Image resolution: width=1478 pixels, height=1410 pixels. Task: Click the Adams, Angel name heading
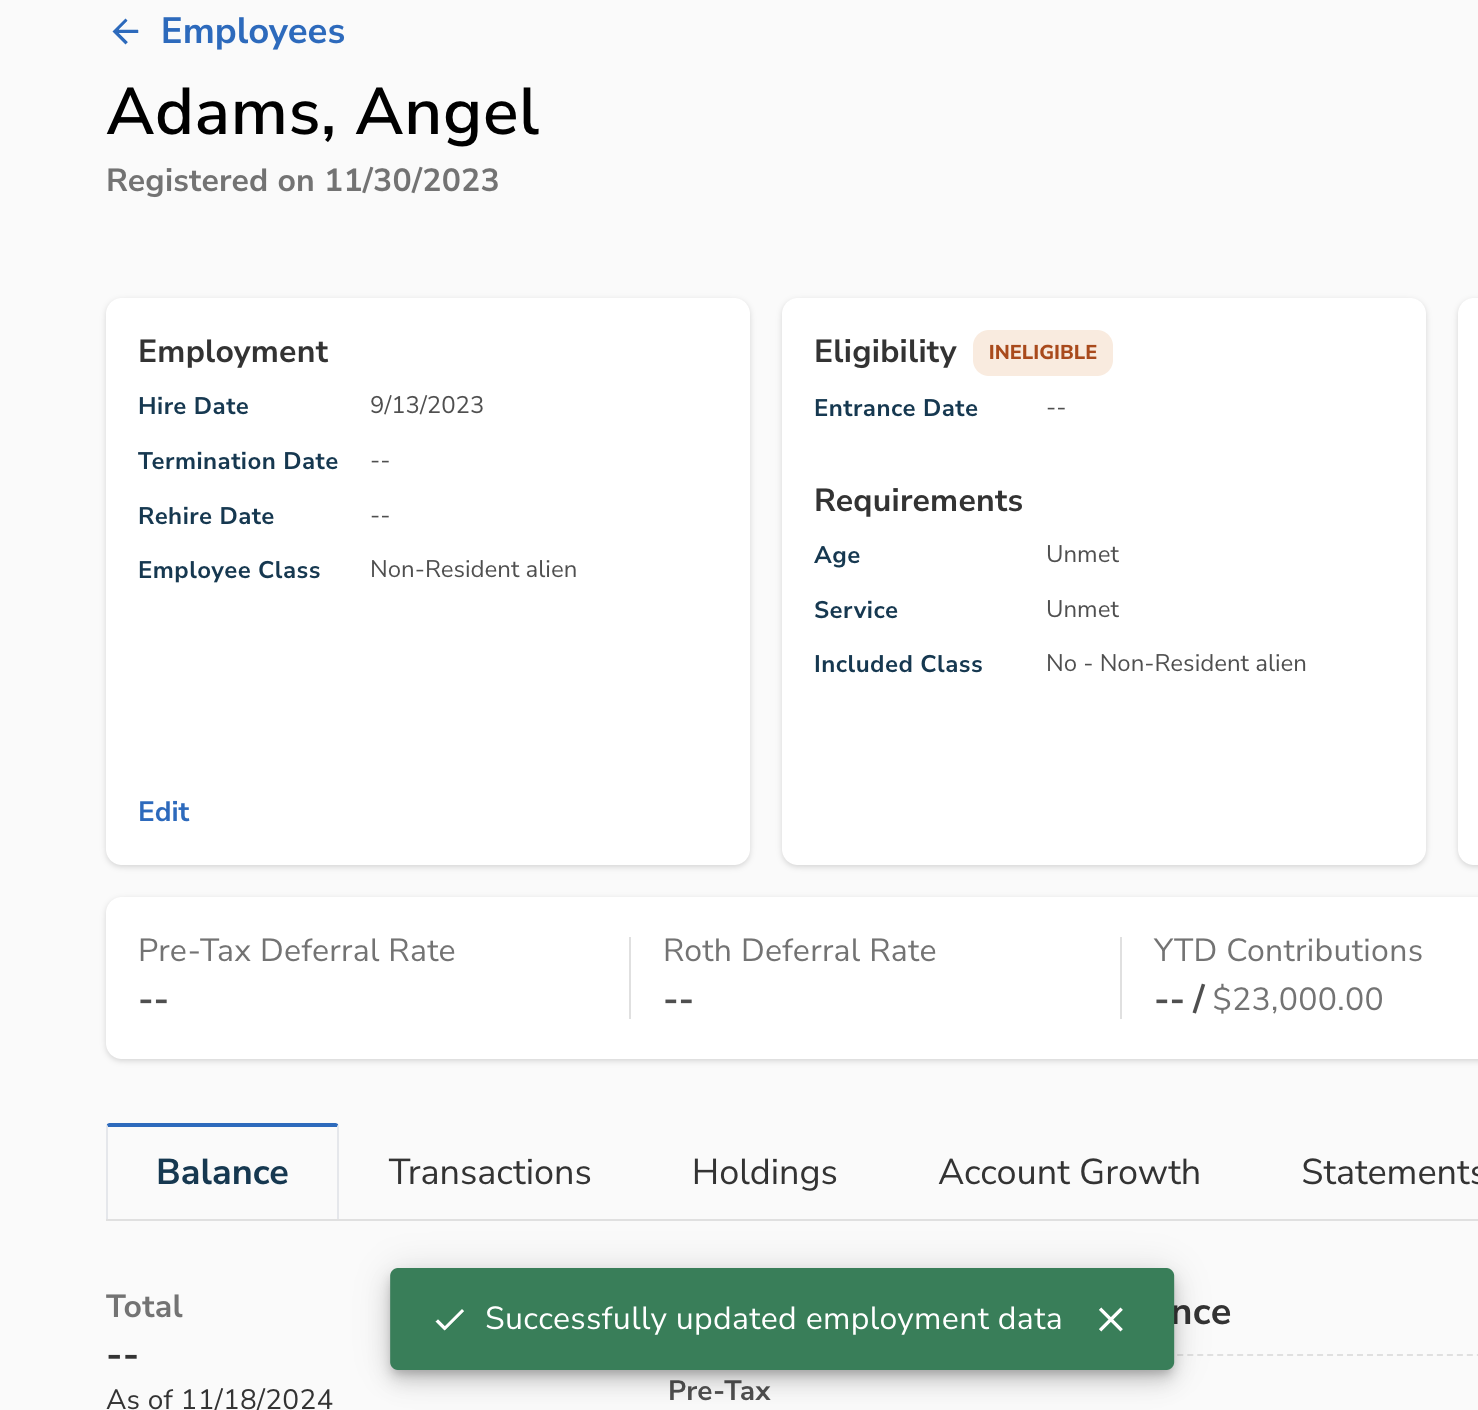pyautogui.click(x=323, y=112)
